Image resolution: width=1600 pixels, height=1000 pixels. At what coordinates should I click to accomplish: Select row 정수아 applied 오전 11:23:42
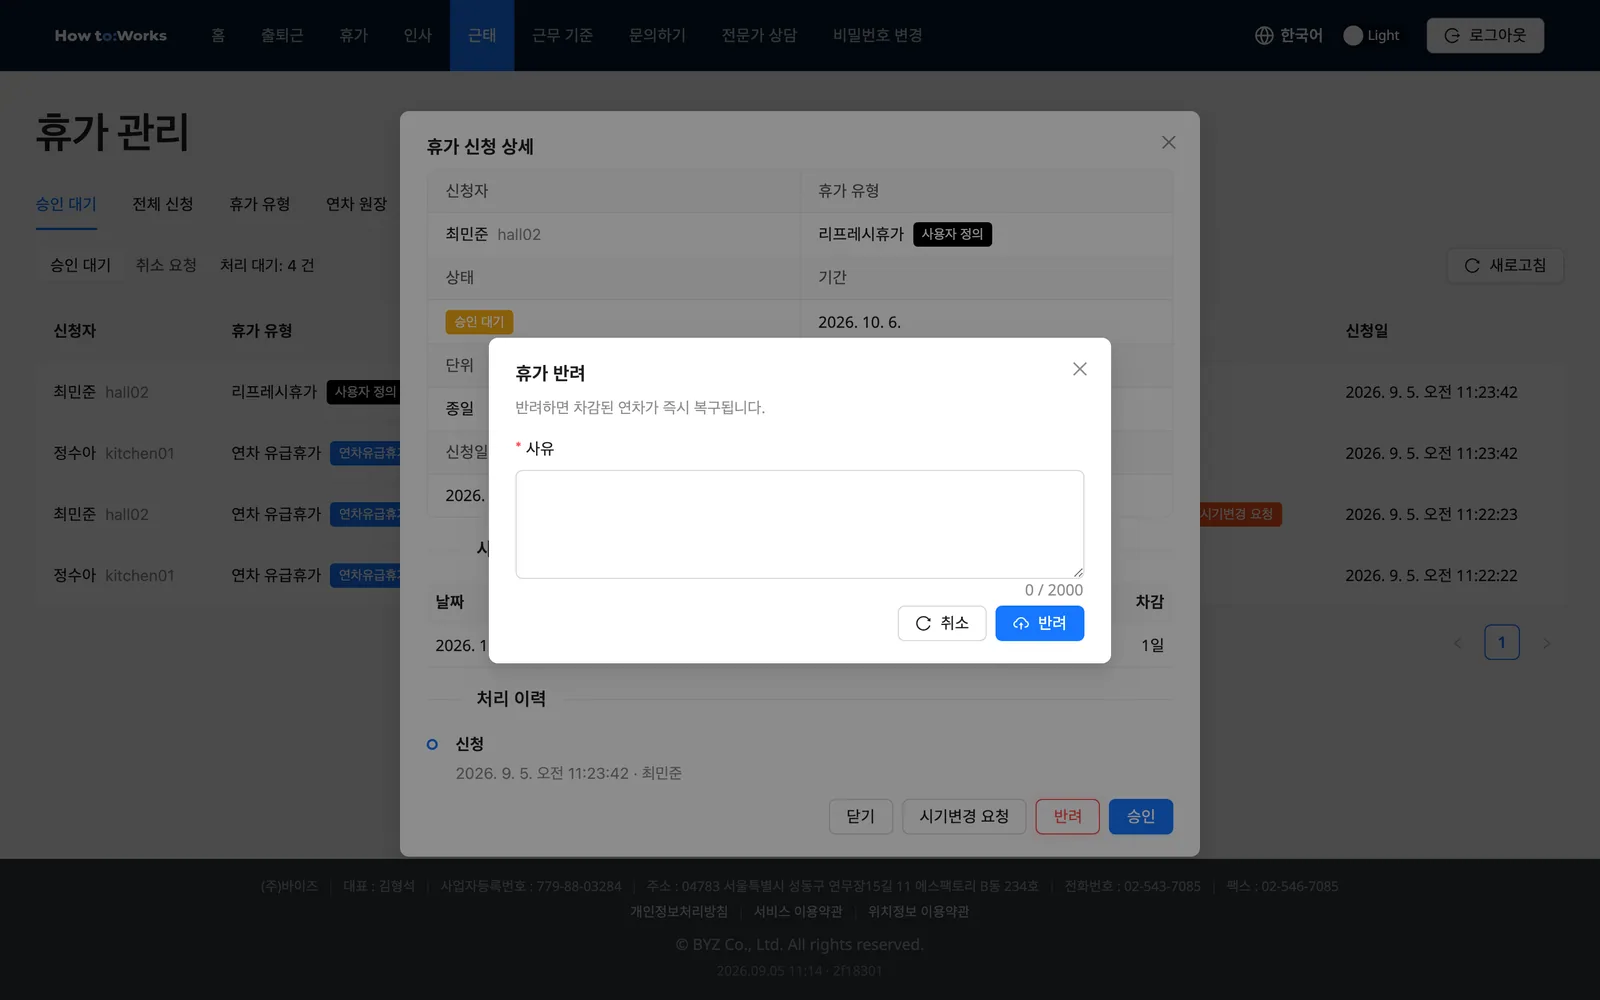coord(799,453)
